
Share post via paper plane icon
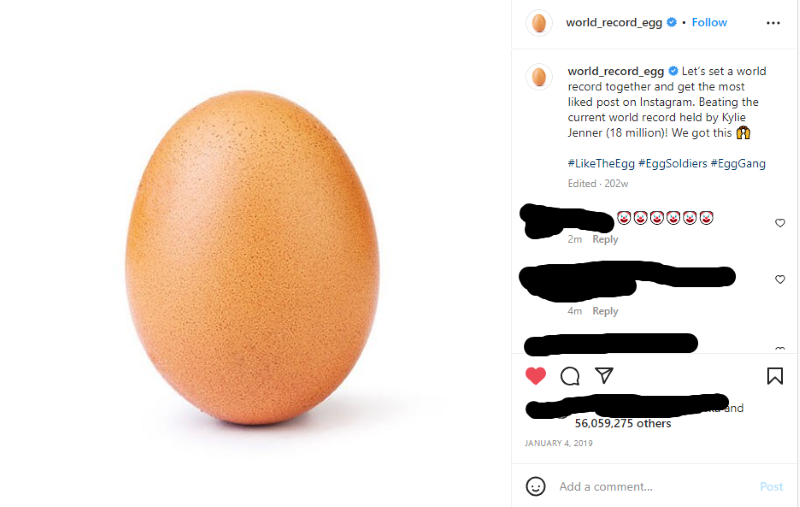tap(604, 375)
